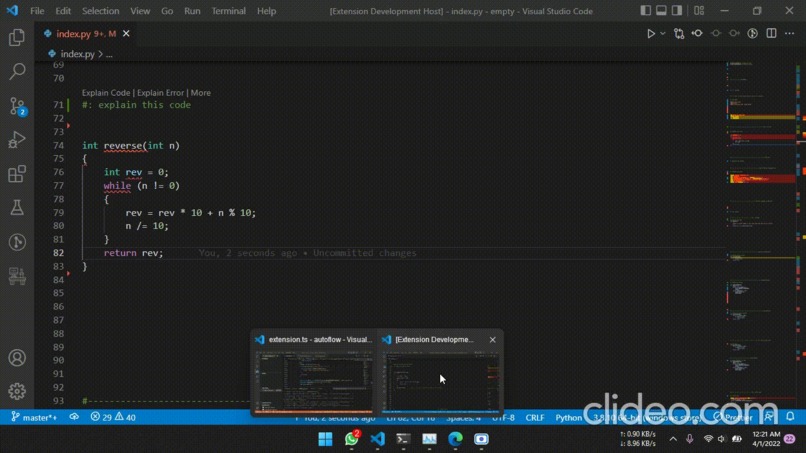Open WhatsApp from the taskbar
806x453 pixels.
pos(352,439)
